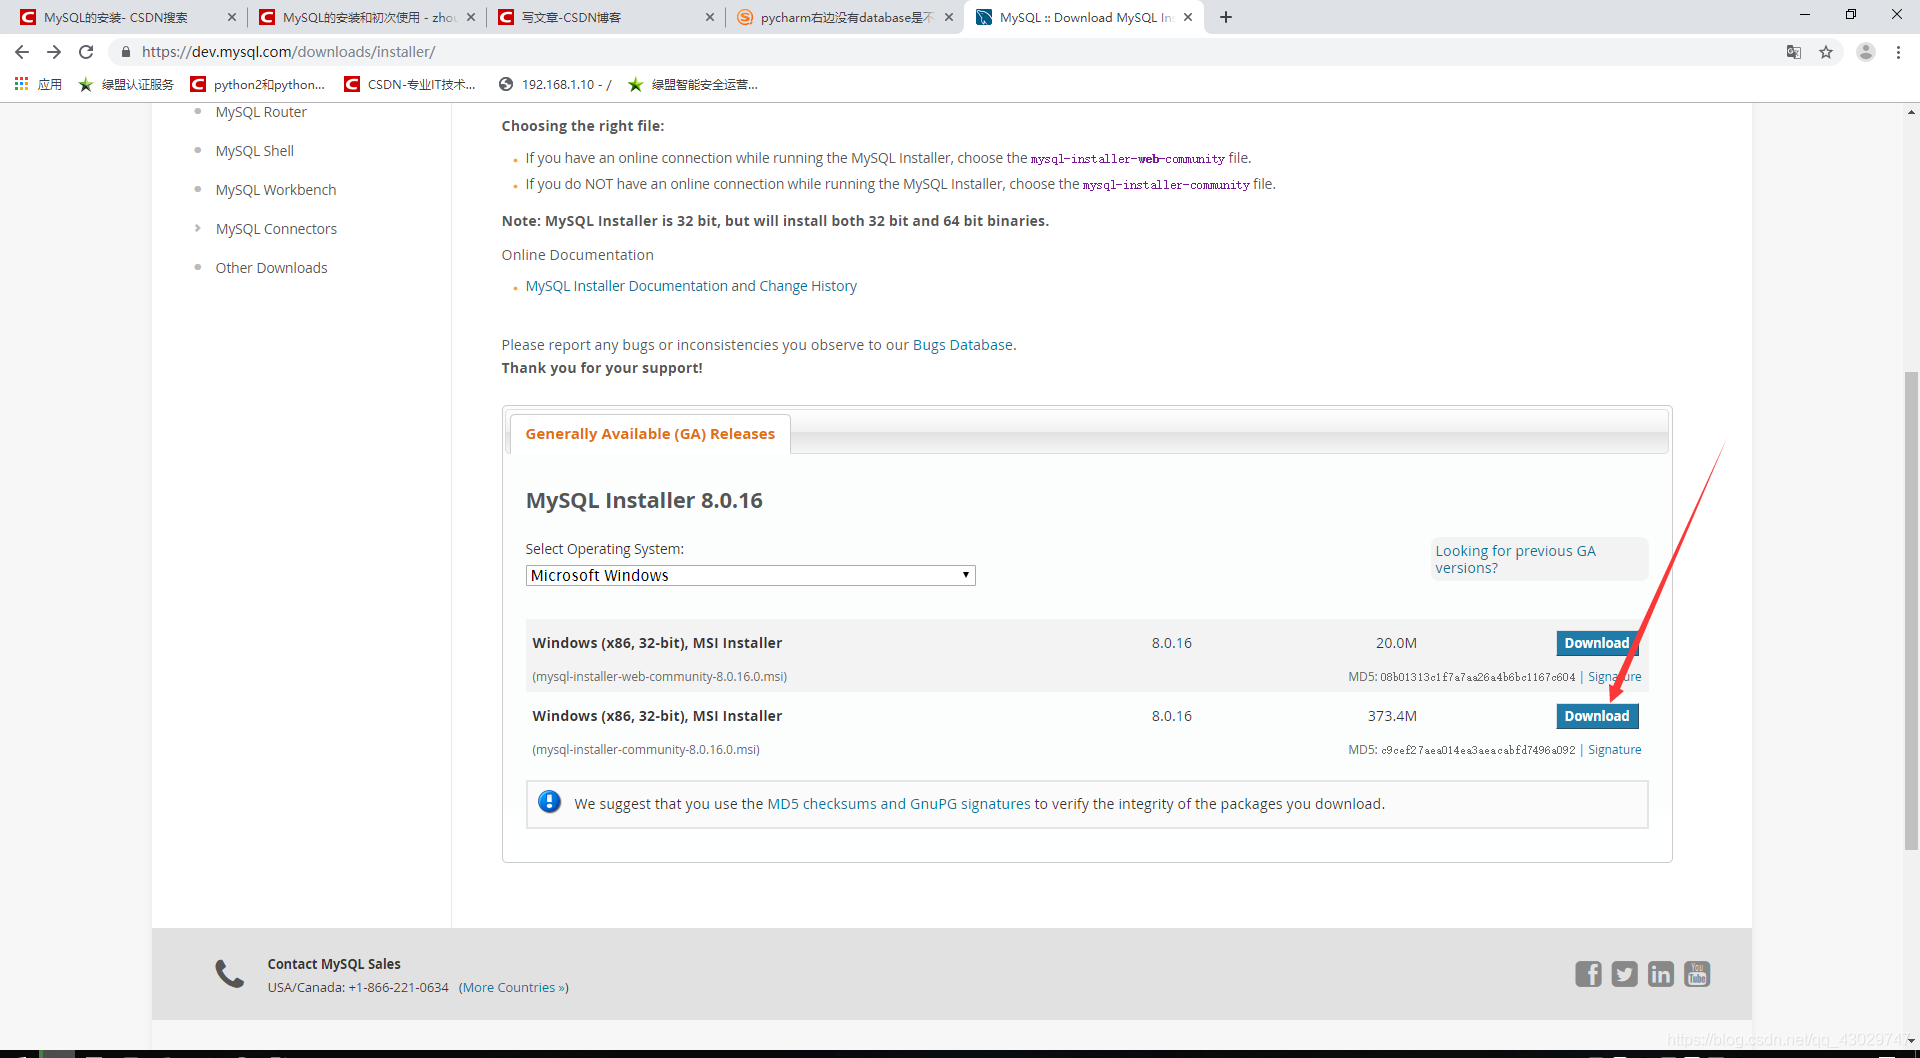Viewport: 1920px width, 1058px height.
Task: Click the reload page icon
Action: [86, 52]
